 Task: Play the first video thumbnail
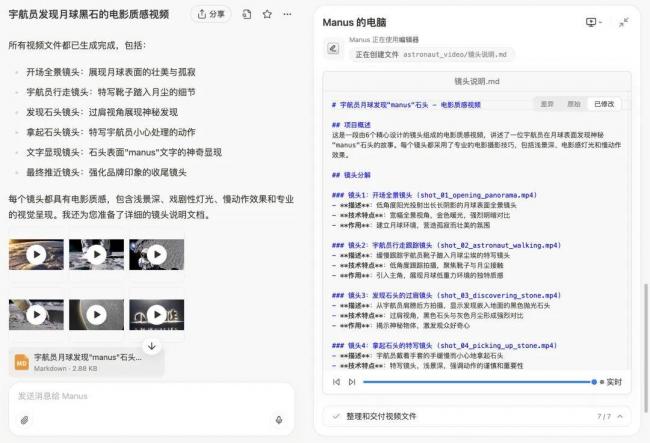36,255
